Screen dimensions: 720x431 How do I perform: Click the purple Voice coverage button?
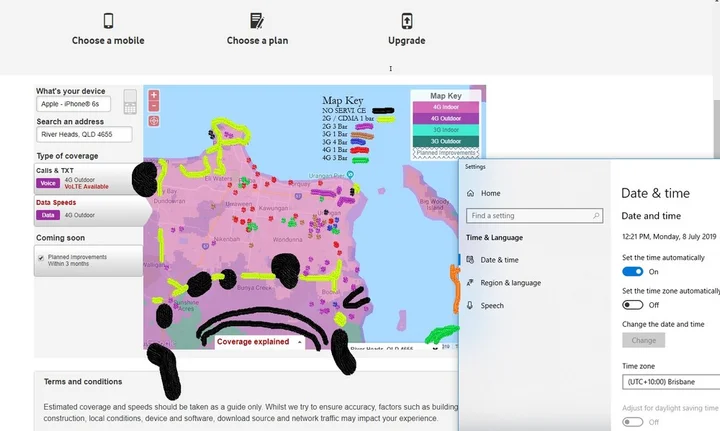[47, 183]
